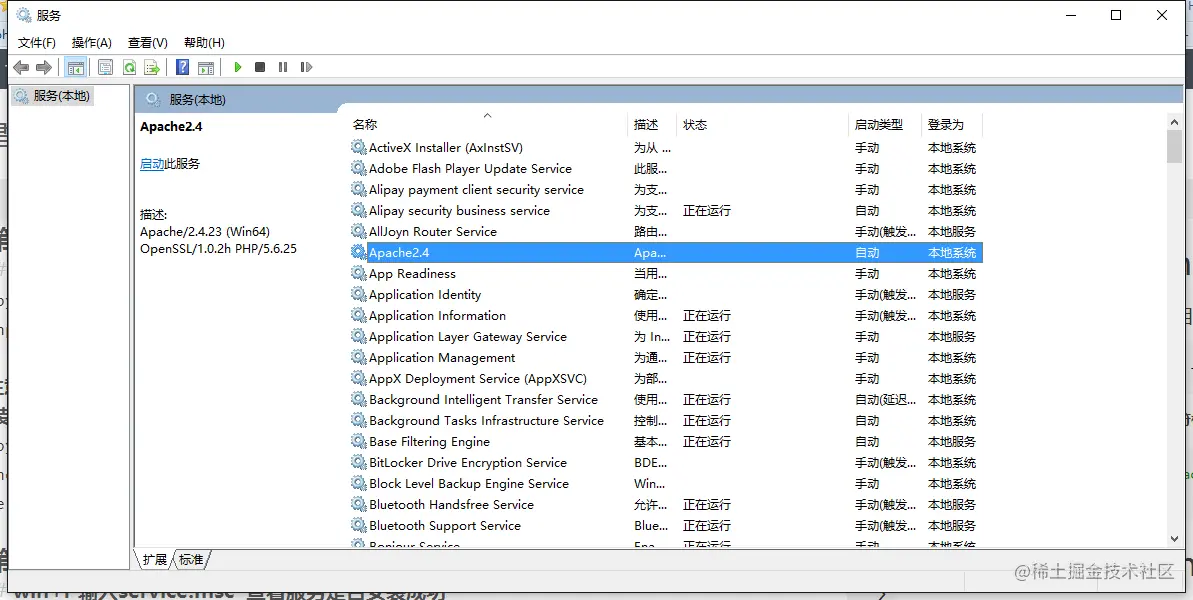Select Background Intelligent Transfer Service
The width and height of the screenshot is (1193, 600).
[x=483, y=400]
